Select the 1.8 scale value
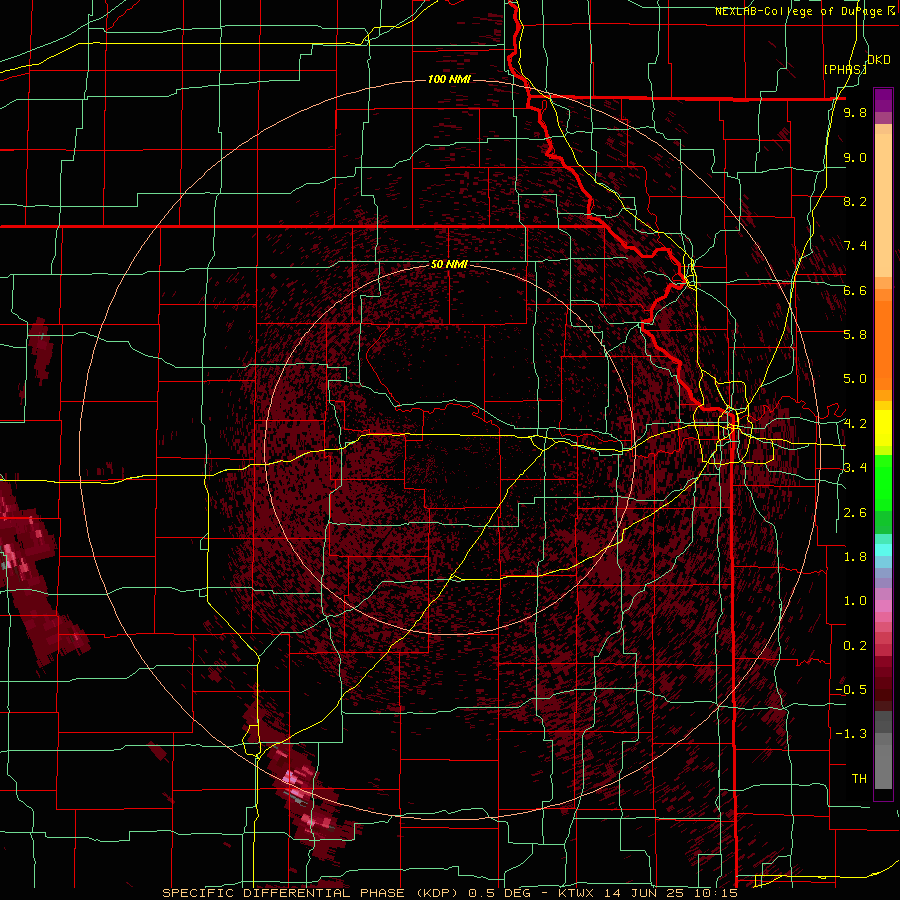Image resolution: width=900 pixels, height=900 pixels. click(x=855, y=557)
